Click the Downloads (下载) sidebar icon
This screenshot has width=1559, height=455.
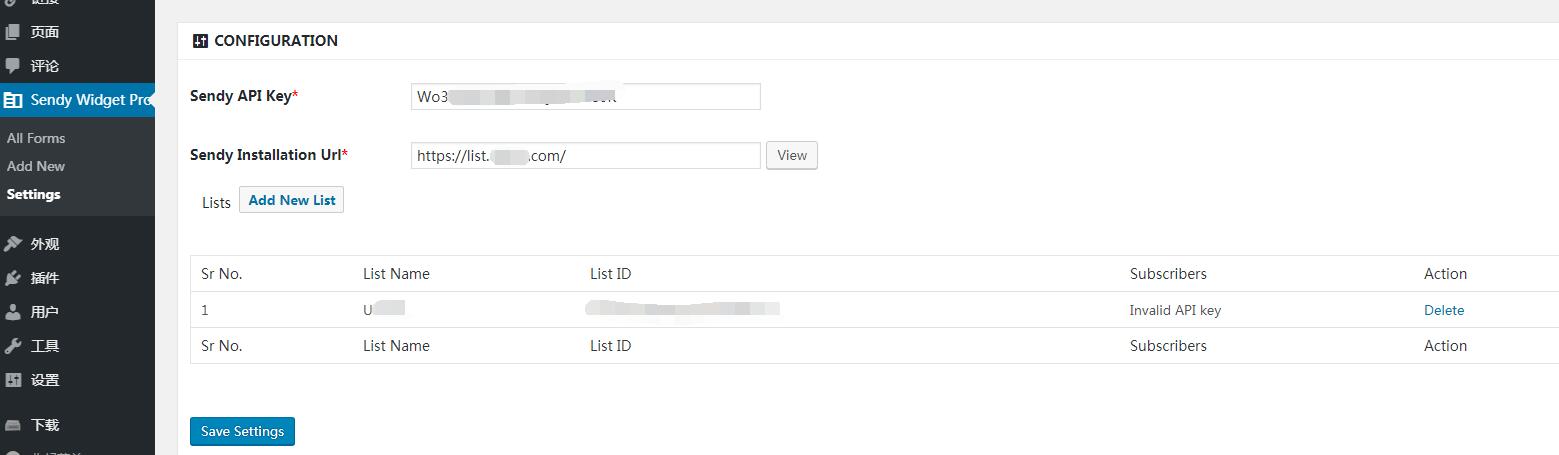tap(13, 425)
